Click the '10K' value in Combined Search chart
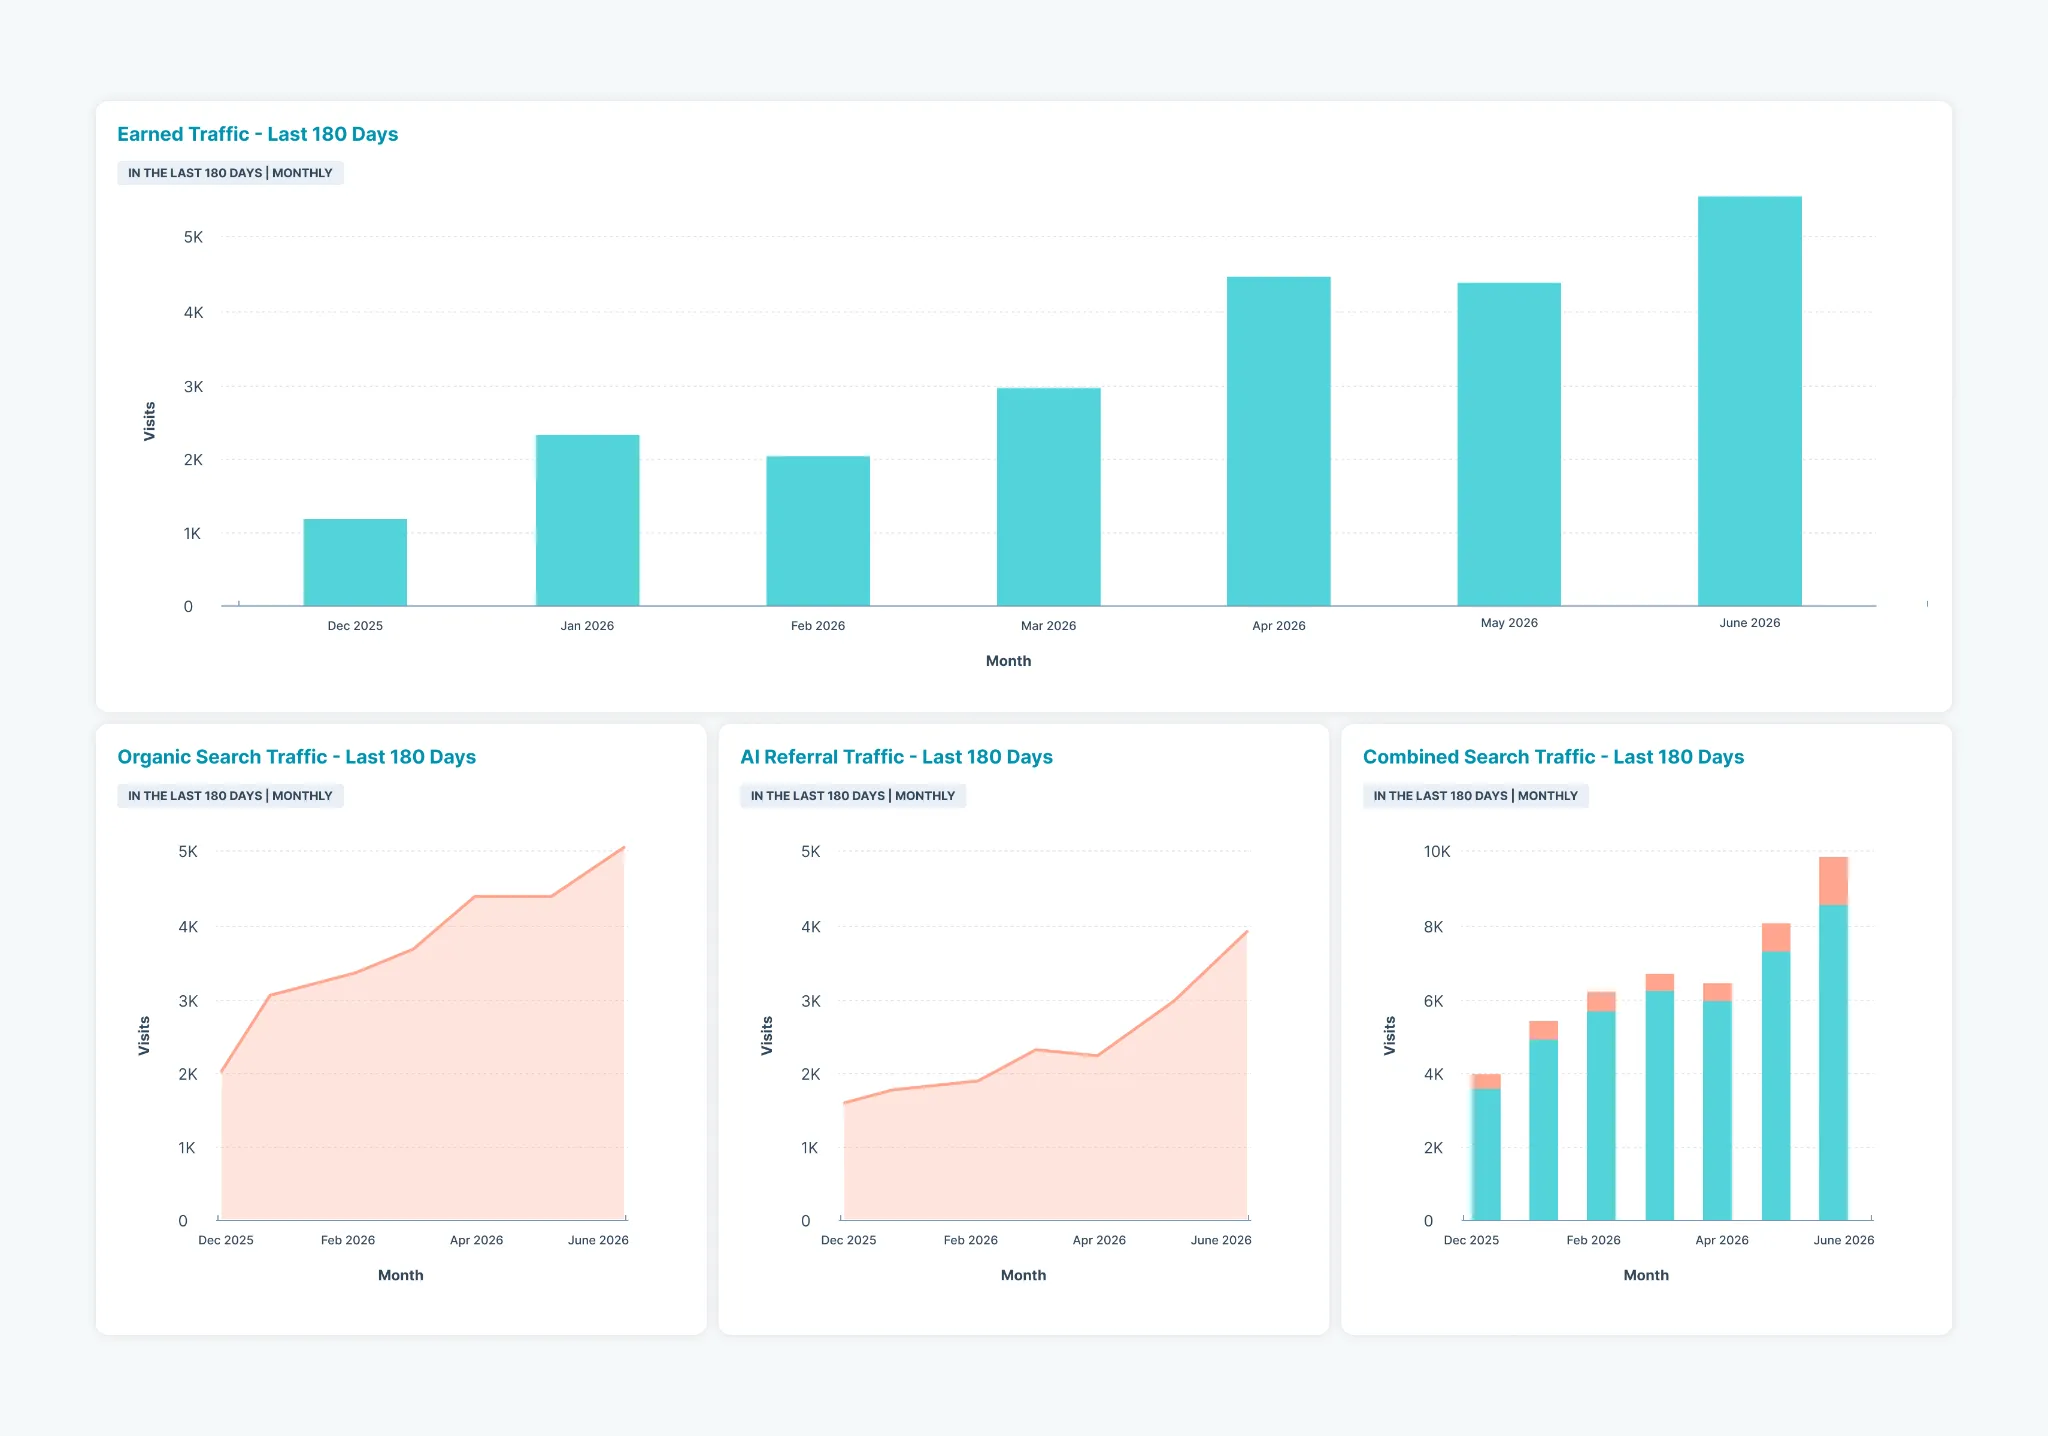 tap(1437, 852)
